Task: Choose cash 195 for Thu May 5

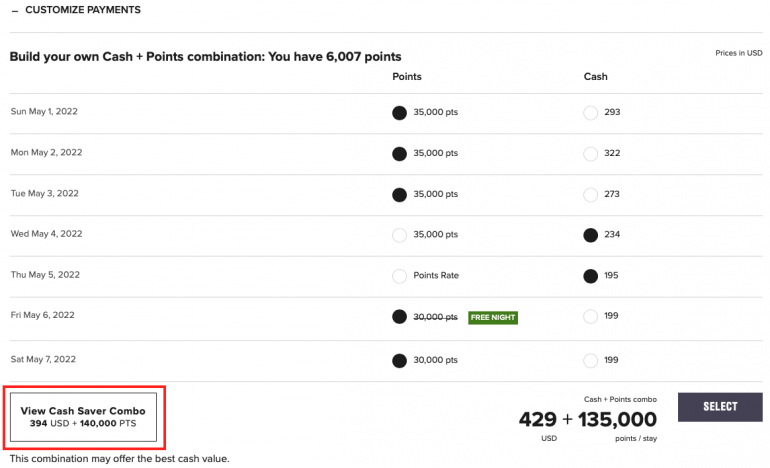Action: (x=590, y=276)
